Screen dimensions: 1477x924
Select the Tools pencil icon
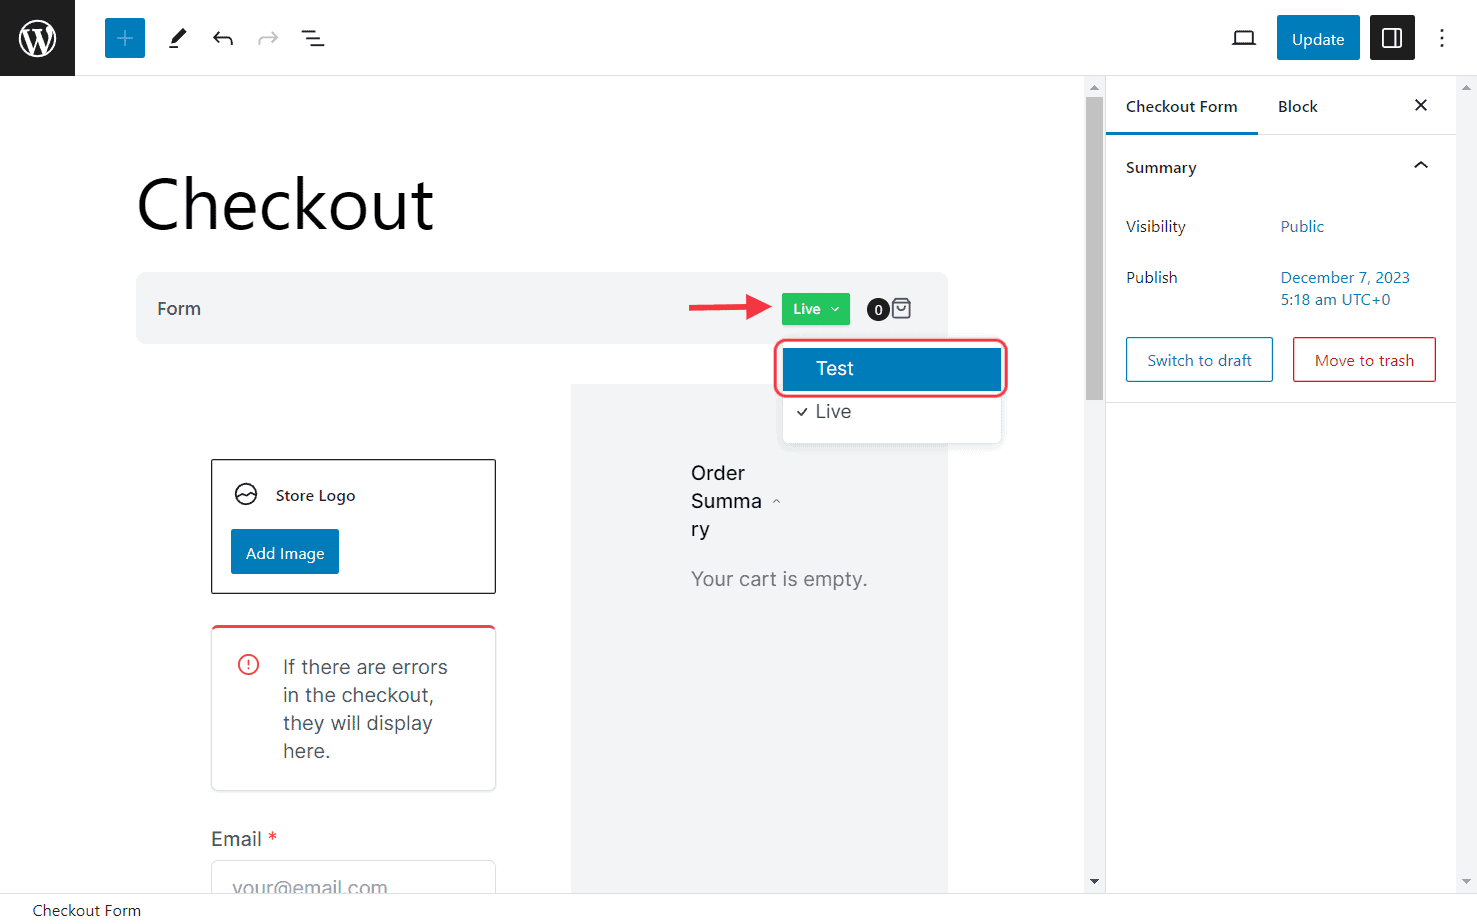177,37
